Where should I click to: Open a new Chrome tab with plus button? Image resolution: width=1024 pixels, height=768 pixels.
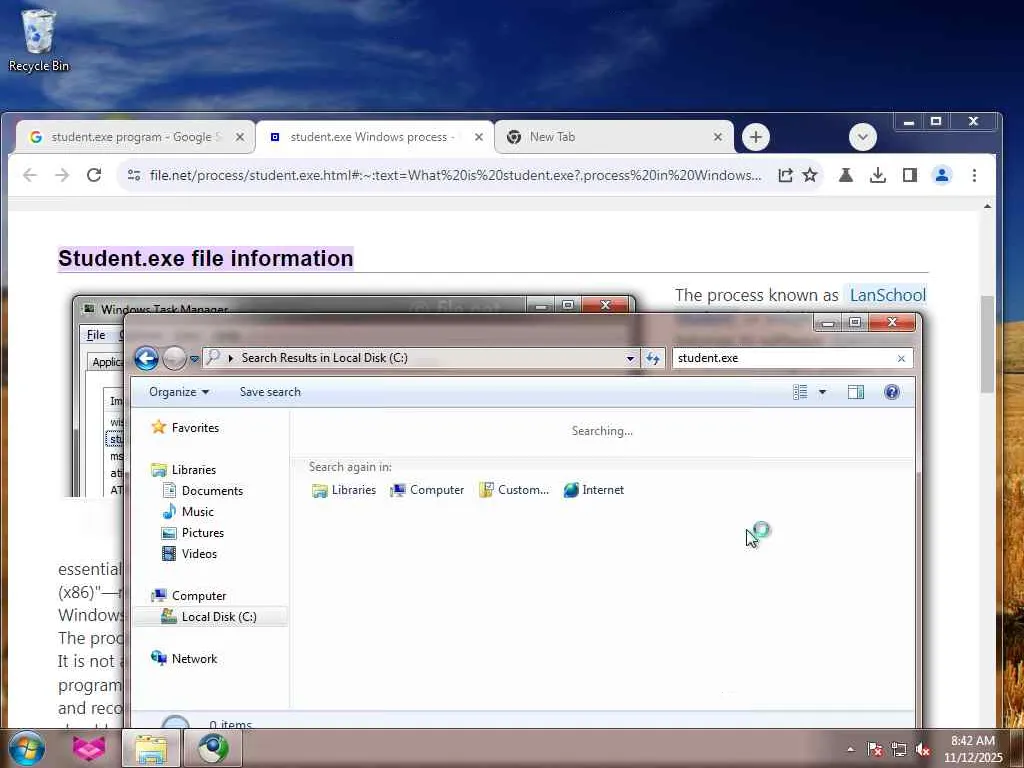coord(756,137)
